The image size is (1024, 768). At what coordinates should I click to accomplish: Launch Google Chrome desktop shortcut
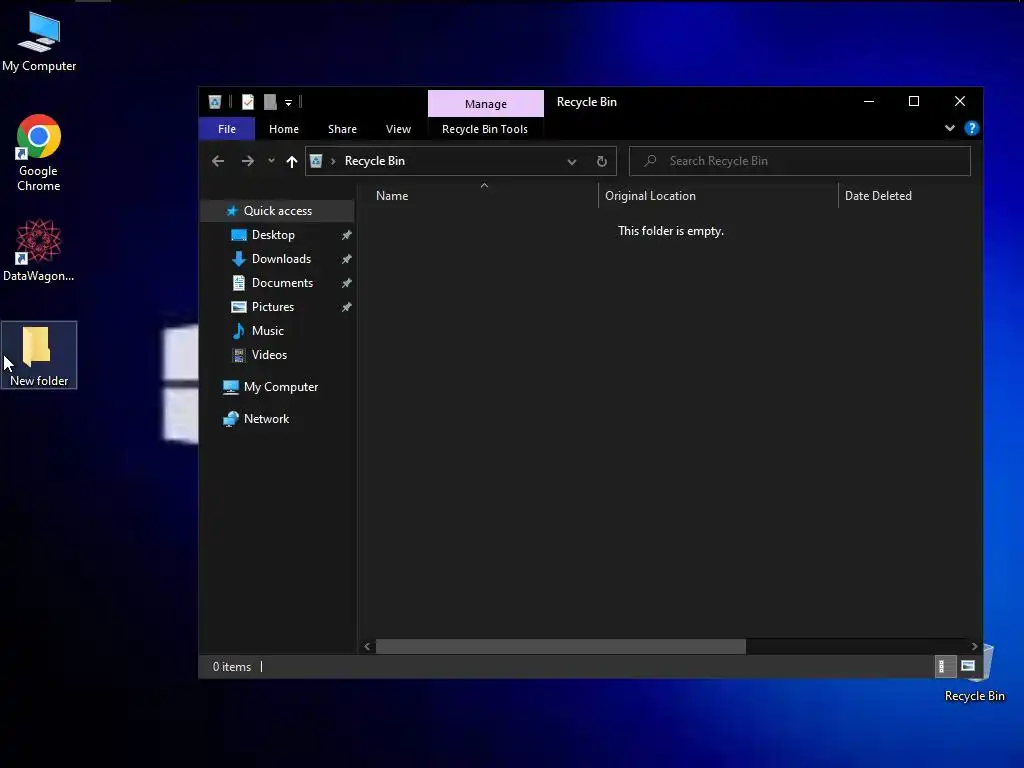point(39,153)
